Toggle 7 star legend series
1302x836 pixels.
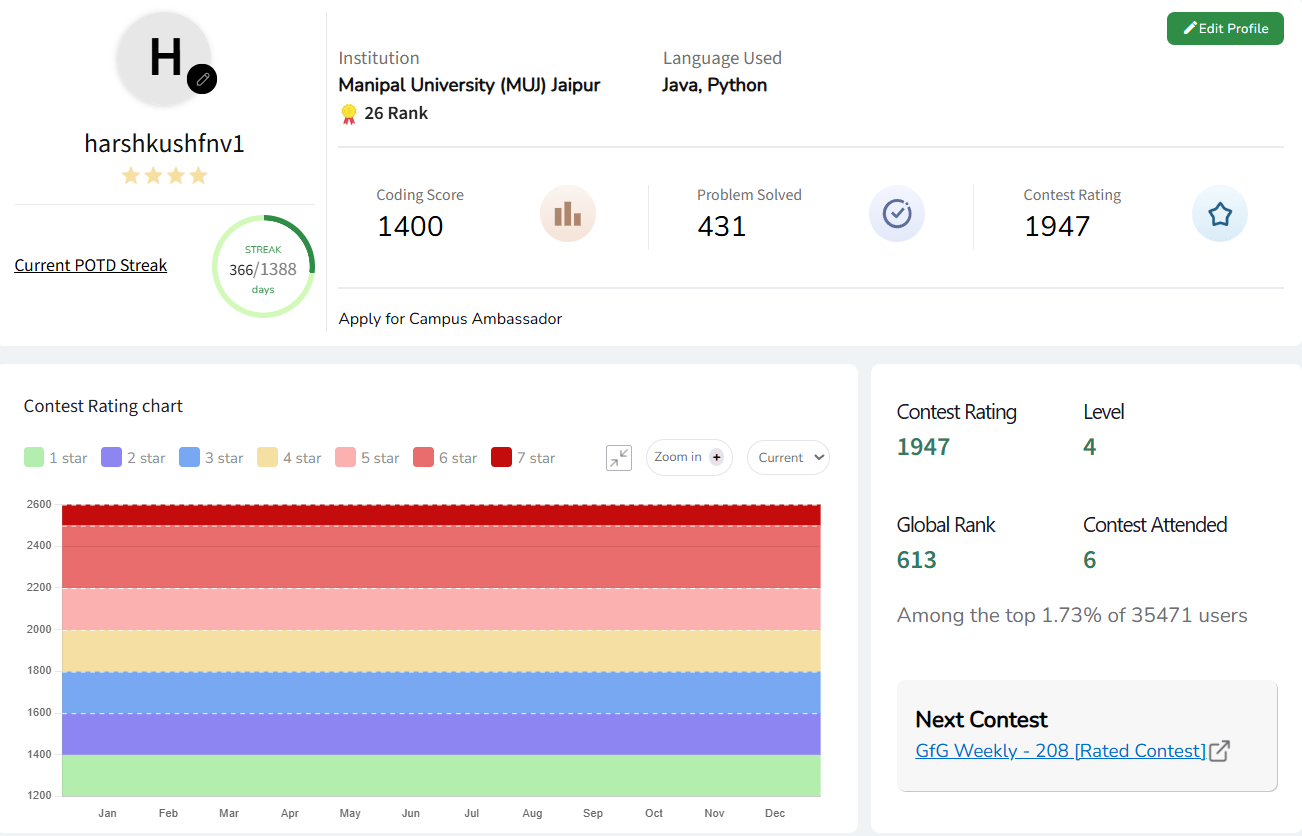click(524, 458)
